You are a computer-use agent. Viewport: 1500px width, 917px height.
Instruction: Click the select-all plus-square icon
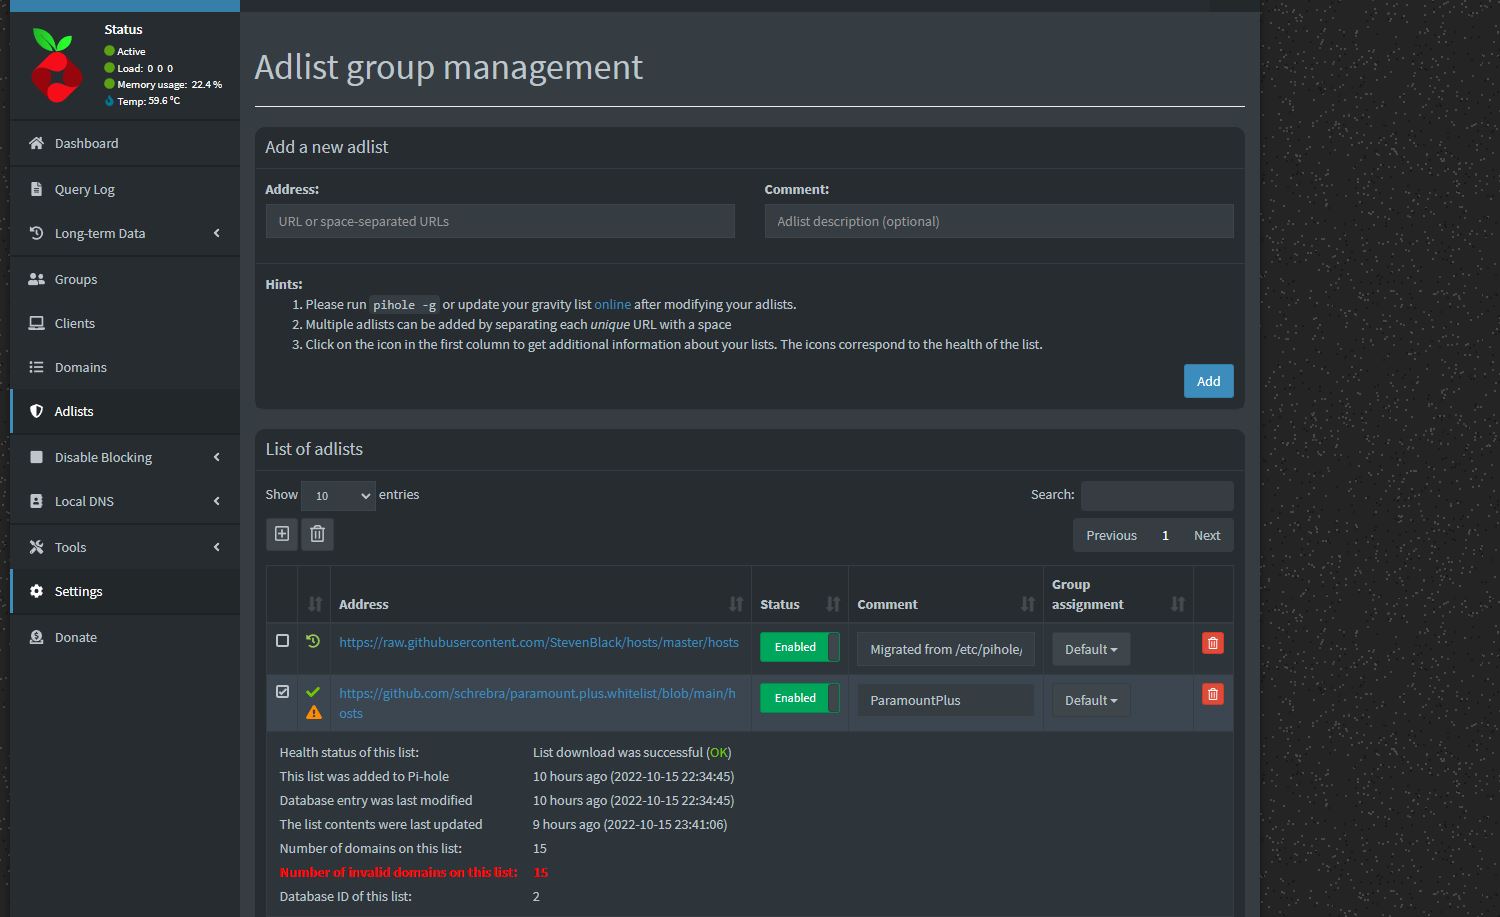tap(282, 534)
